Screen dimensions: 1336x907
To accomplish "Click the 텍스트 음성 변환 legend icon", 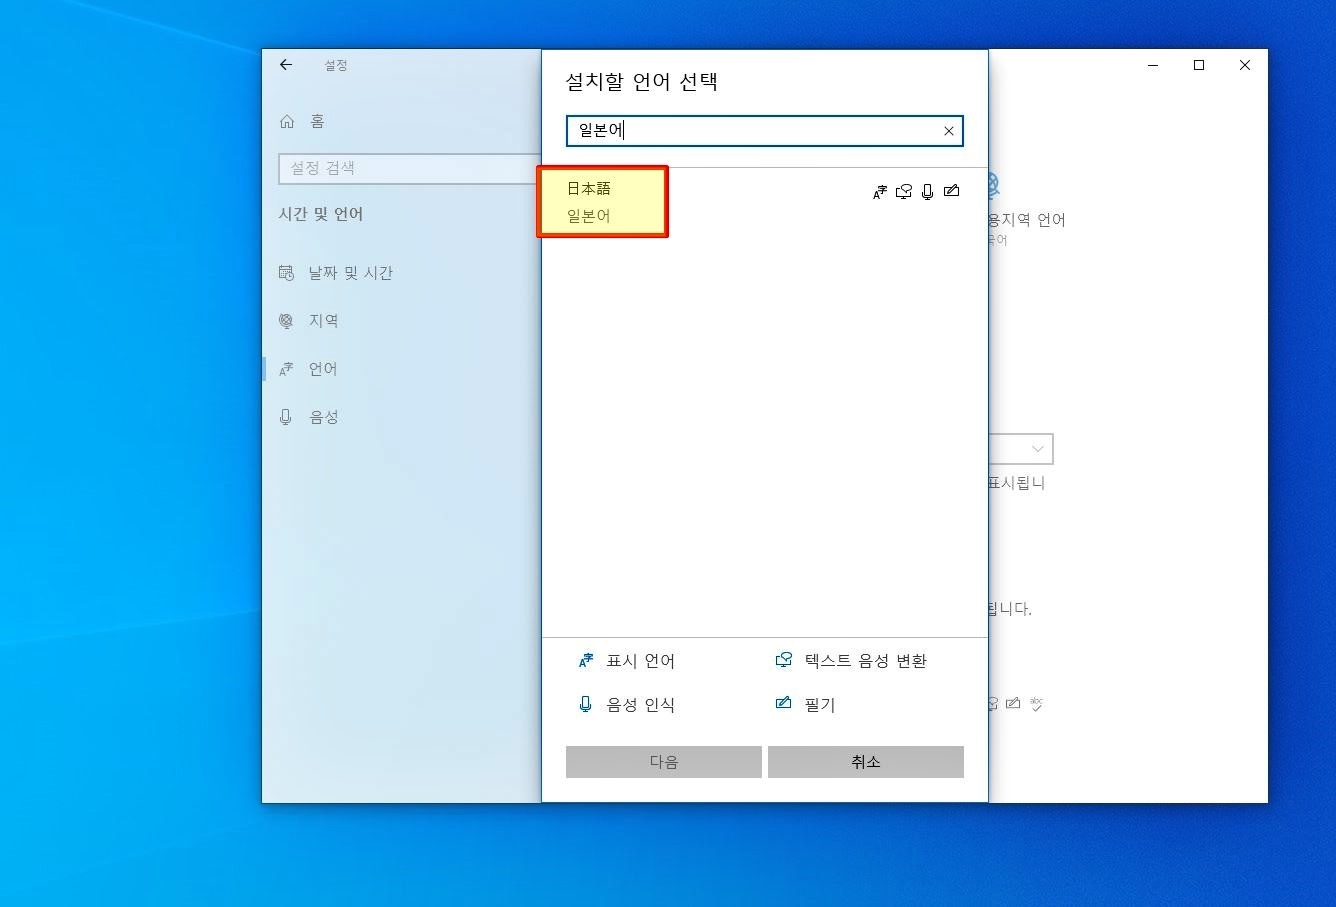I will point(784,660).
